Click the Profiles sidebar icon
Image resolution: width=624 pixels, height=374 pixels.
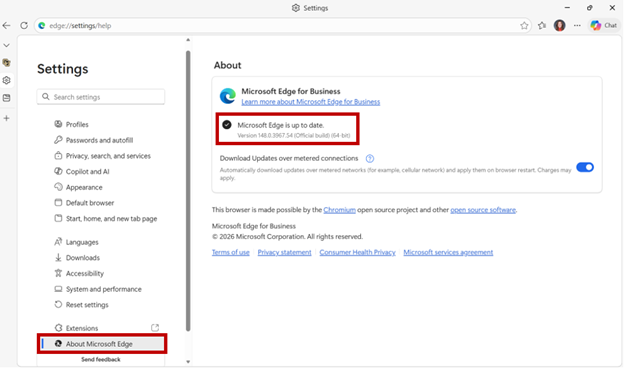(x=58, y=124)
